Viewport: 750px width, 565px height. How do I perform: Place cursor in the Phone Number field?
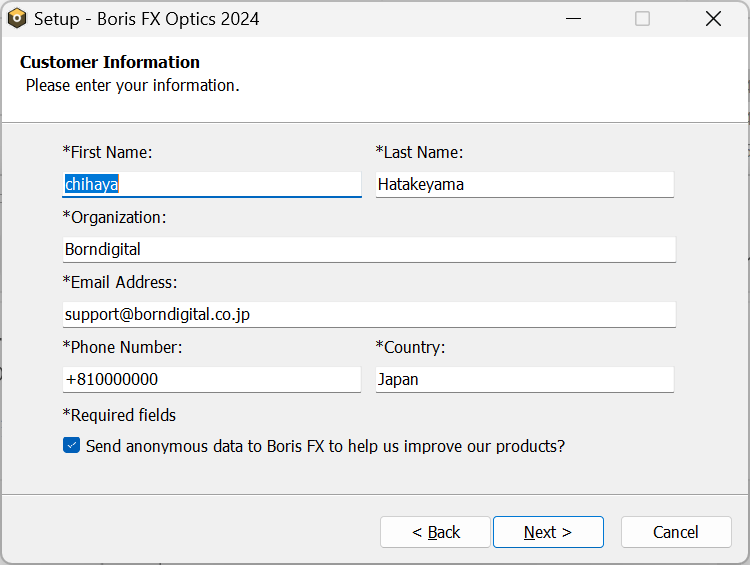212,379
